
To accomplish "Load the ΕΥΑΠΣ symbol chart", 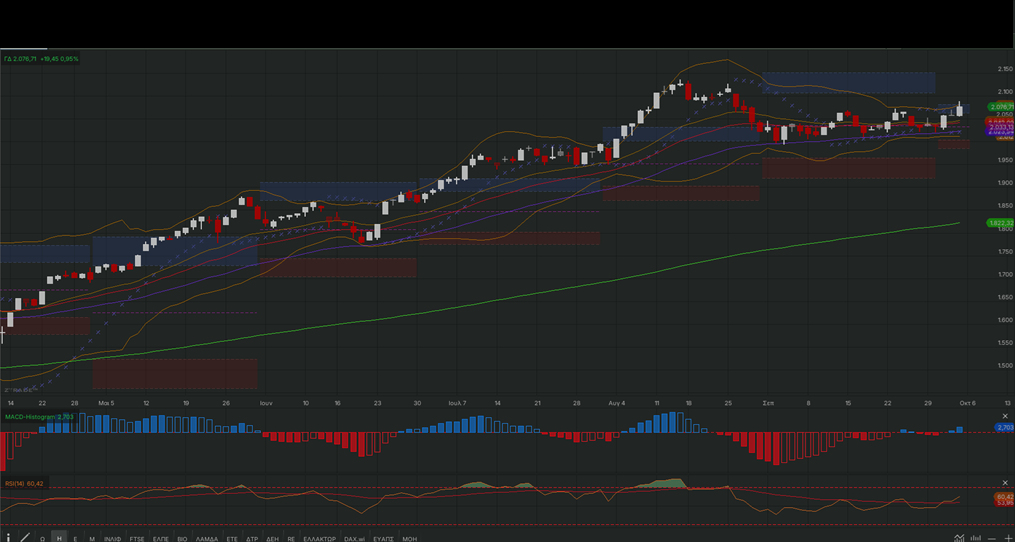I will click(x=384, y=539).
